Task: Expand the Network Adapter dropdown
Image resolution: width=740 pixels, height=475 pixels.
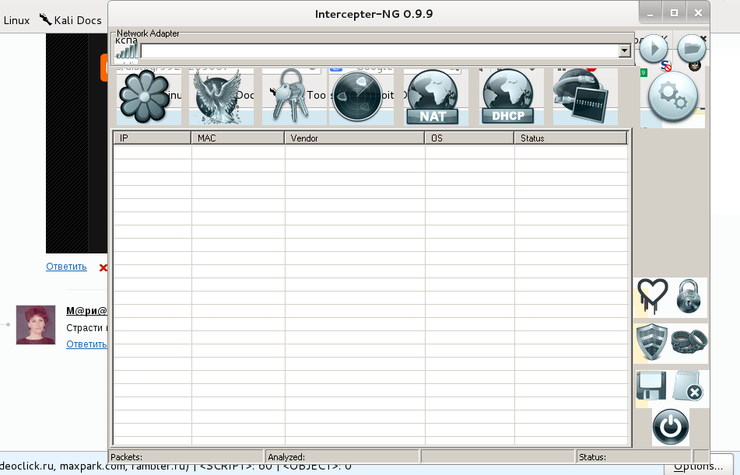Action: [624, 50]
